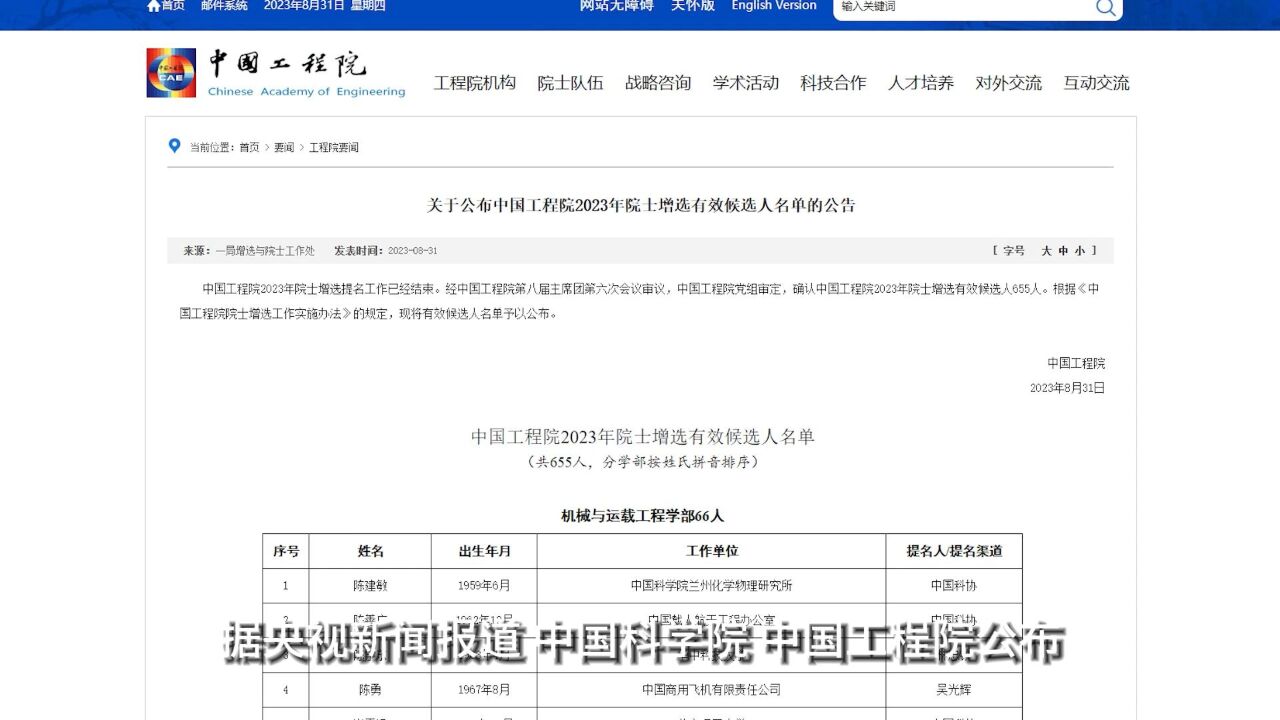Switch to English Version
Image resolution: width=1280 pixels, height=720 pixels.
774,5
